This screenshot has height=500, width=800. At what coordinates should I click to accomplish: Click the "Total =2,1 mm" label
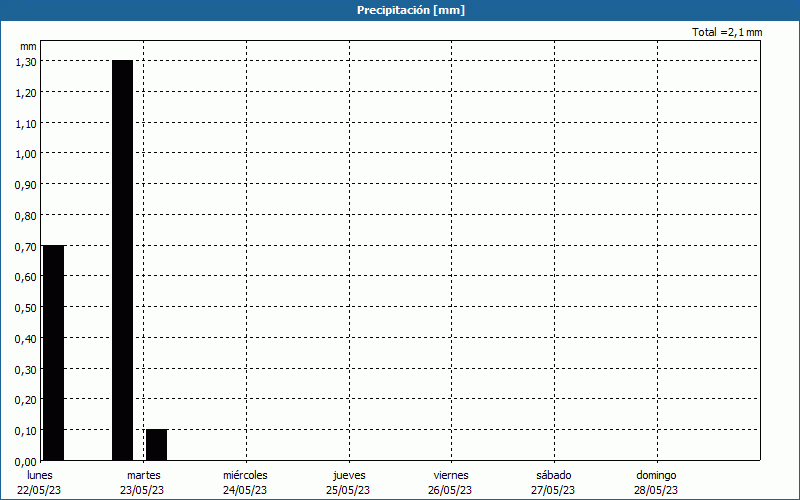727,32
